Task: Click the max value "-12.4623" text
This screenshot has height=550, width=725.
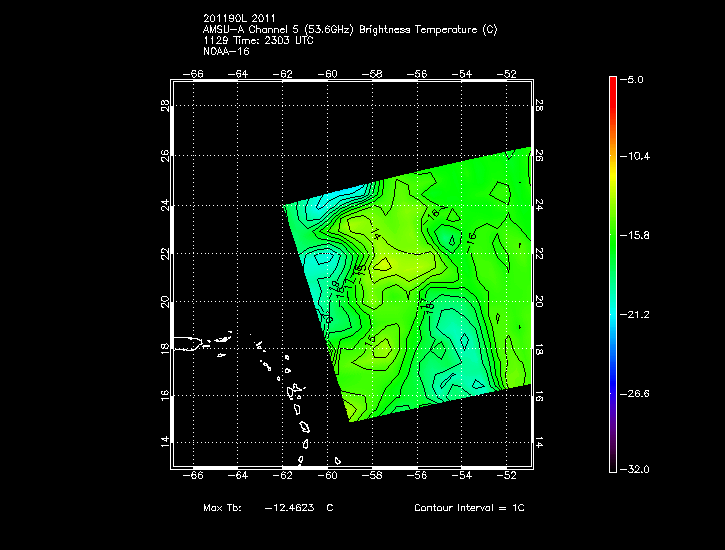Action: [x=289, y=508]
